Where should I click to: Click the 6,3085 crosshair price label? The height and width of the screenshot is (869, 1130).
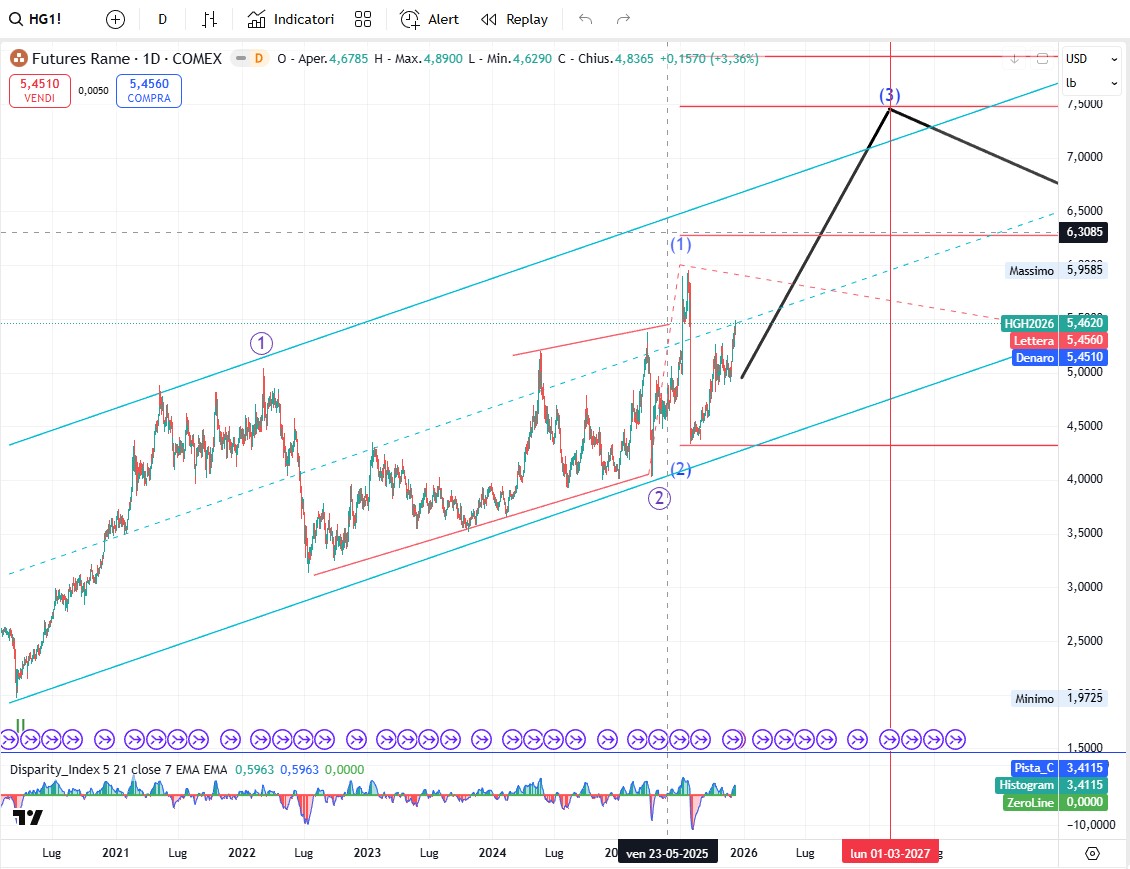(x=1084, y=232)
